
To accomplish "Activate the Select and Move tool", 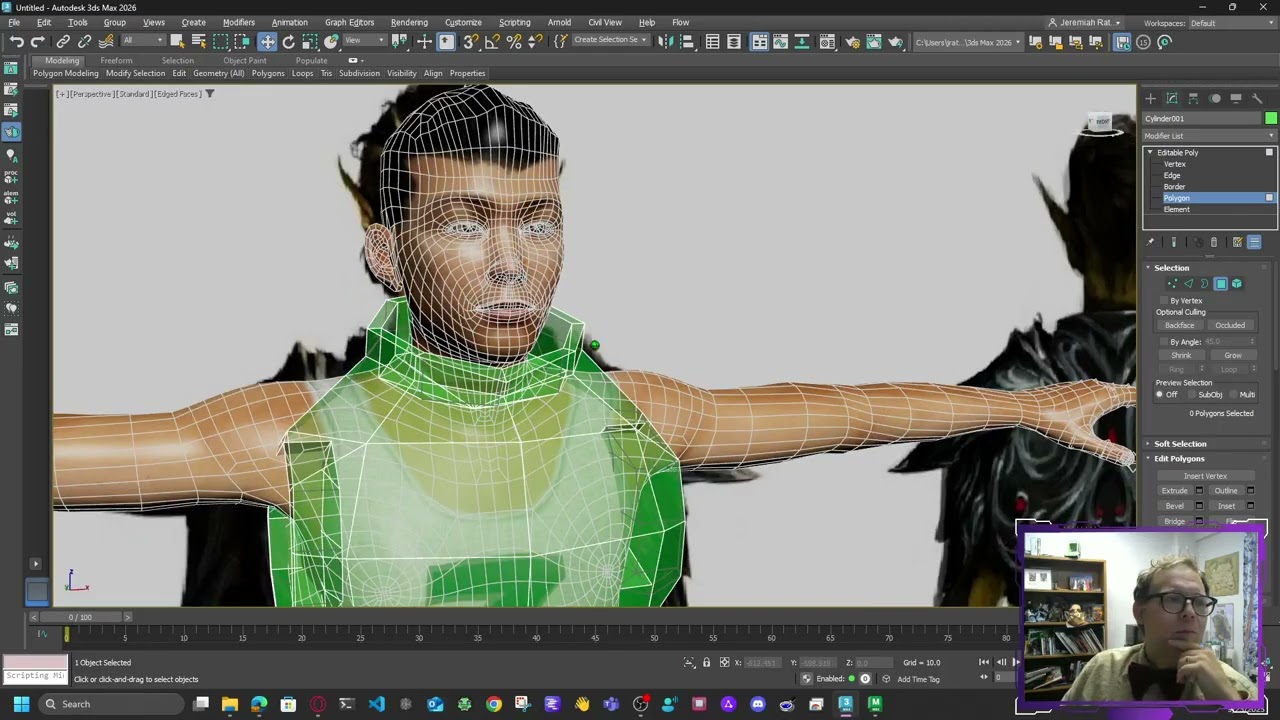I will [267, 41].
